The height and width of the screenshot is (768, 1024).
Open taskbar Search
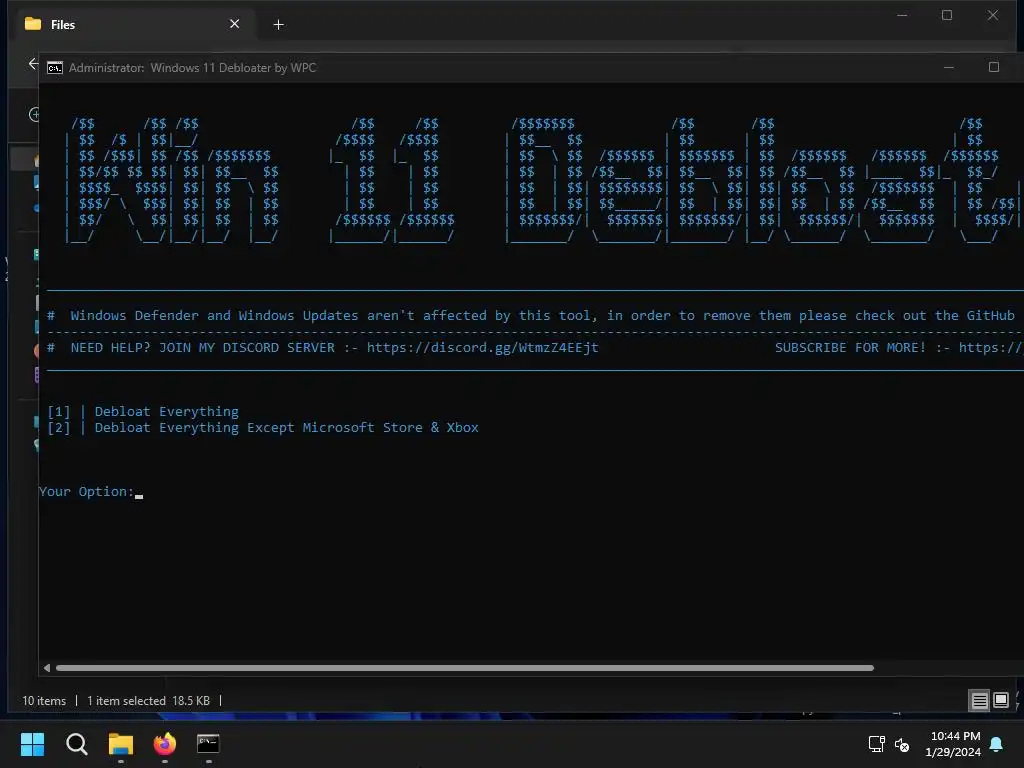pos(76,744)
